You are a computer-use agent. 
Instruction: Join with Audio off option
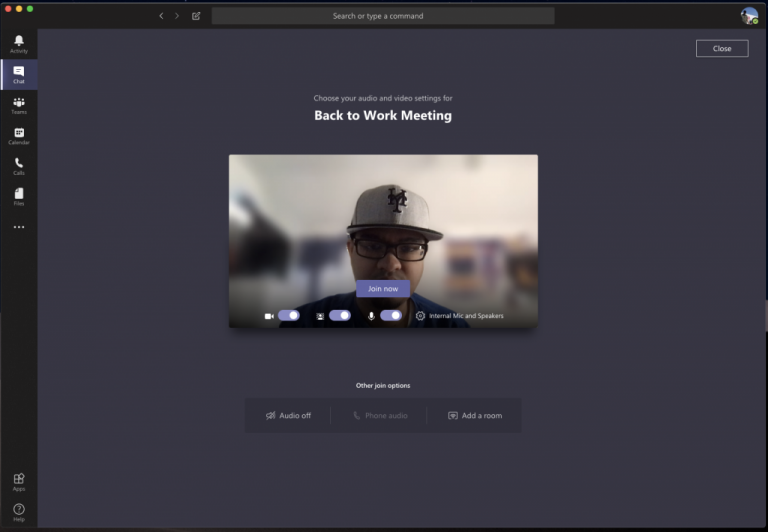[x=288, y=415]
